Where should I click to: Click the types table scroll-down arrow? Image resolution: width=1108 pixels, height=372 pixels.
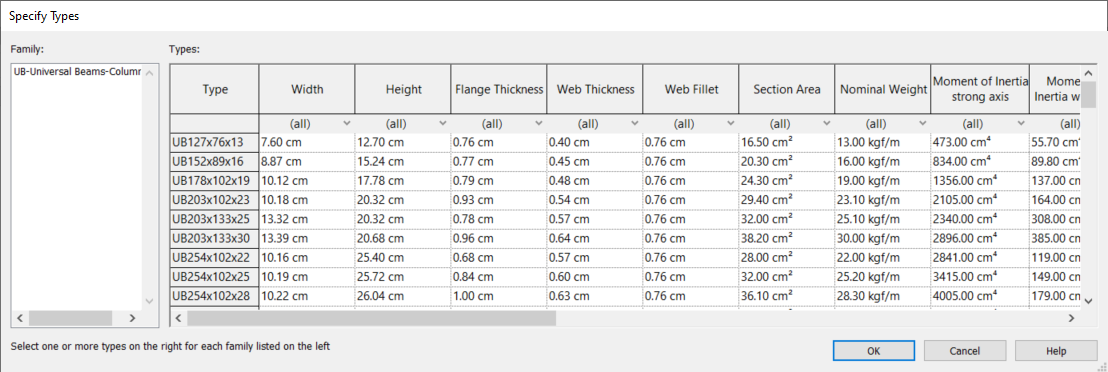pos(1090,301)
